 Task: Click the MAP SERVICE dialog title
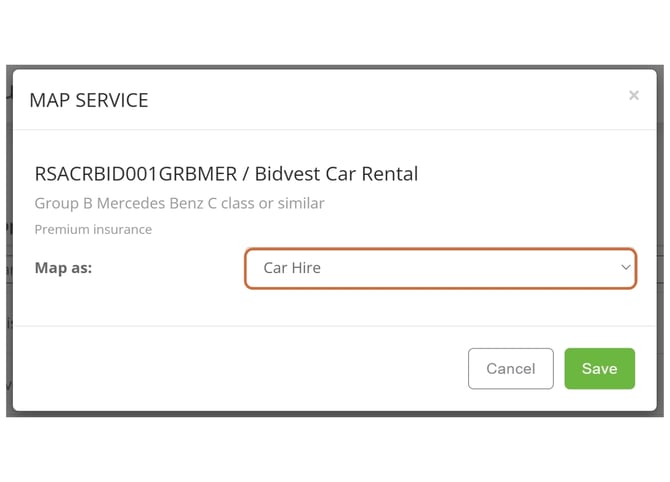pyautogui.click(x=89, y=100)
